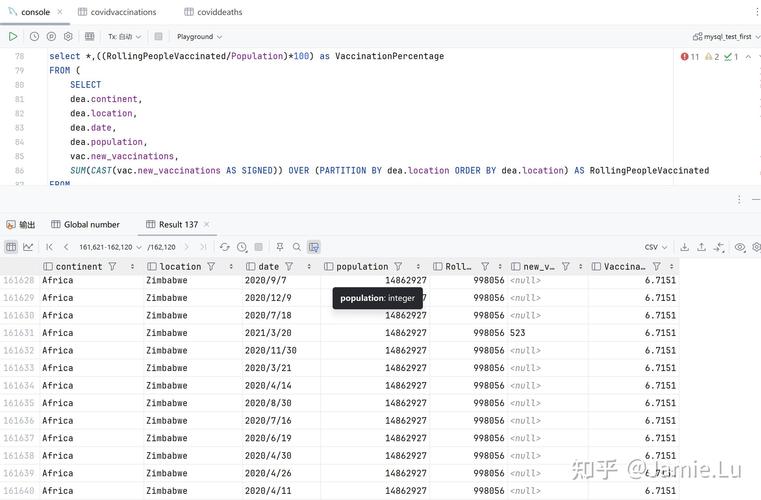Switch to Global number result tab

[x=85, y=225]
